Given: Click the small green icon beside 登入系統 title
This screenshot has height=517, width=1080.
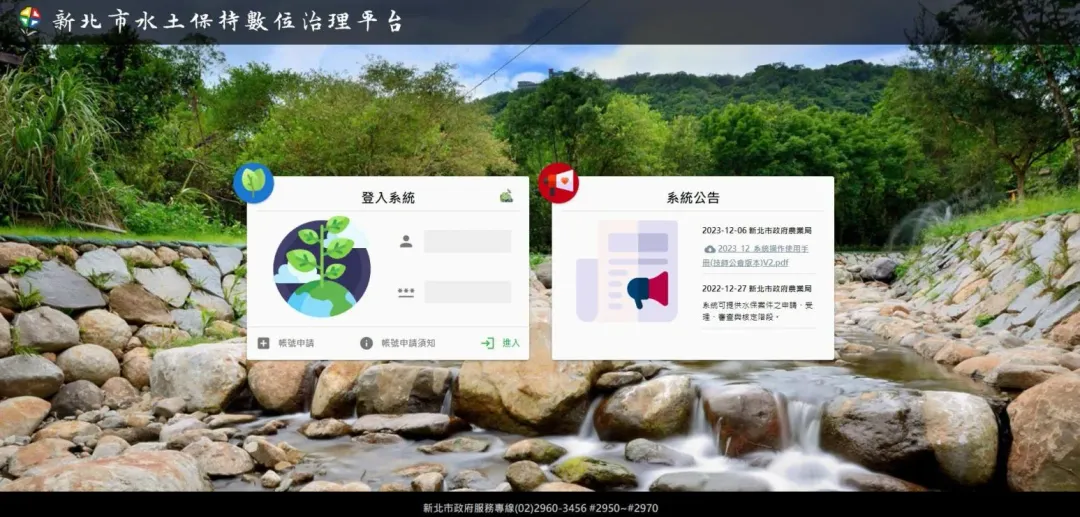Looking at the screenshot, I should point(506,196).
